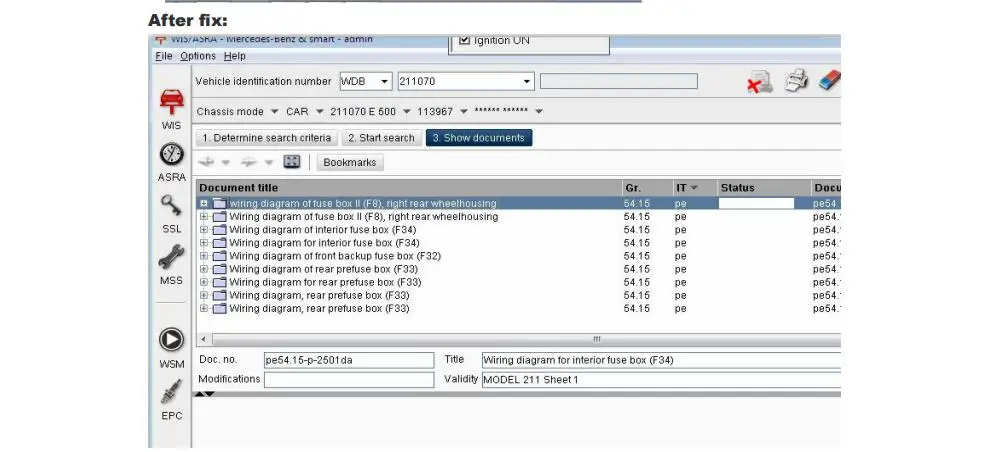Viewport: 989px width, 452px height.
Task: Sort by IT column header
Action: tap(694, 188)
